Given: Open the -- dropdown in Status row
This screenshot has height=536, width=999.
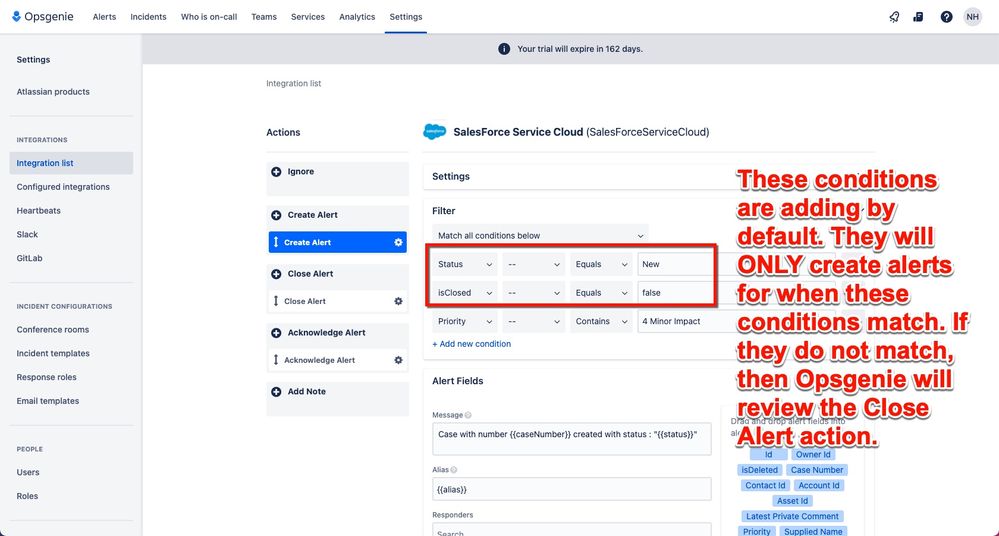Looking at the screenshot, I should tap(534, 264).
